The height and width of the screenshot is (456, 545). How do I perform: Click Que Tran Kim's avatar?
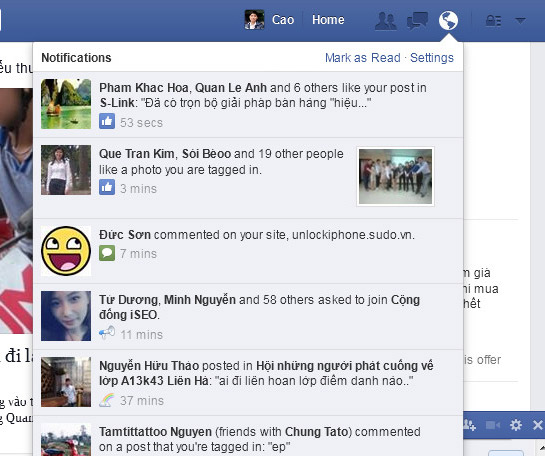(x=66, y=170)
